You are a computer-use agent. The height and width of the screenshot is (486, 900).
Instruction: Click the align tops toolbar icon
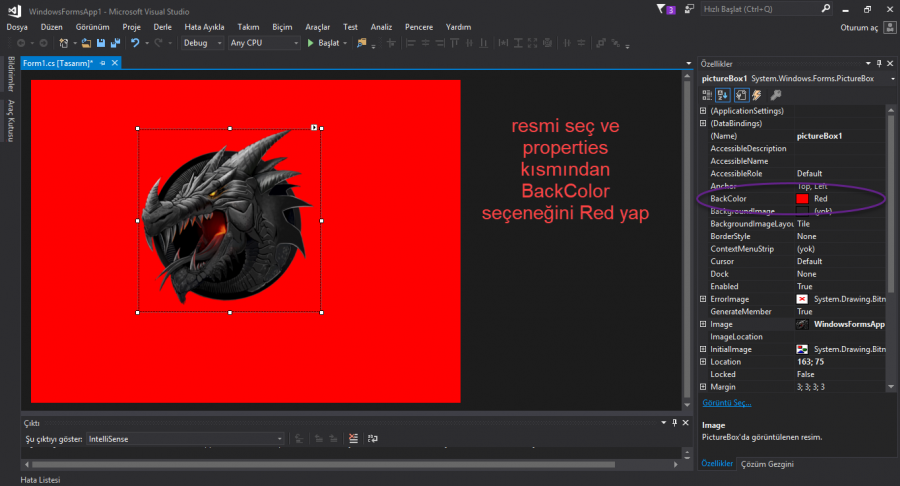coord(455,43)
